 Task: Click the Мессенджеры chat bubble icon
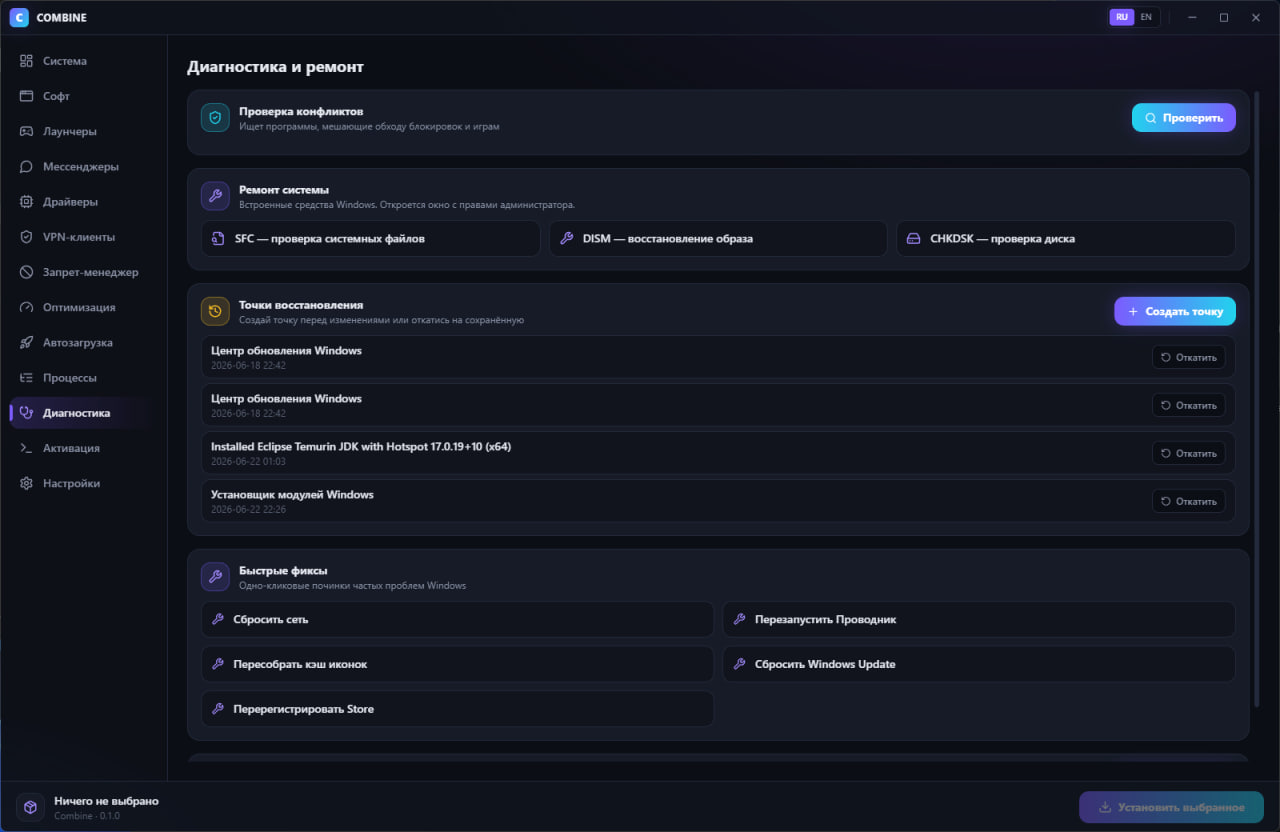tap(26, 167)
